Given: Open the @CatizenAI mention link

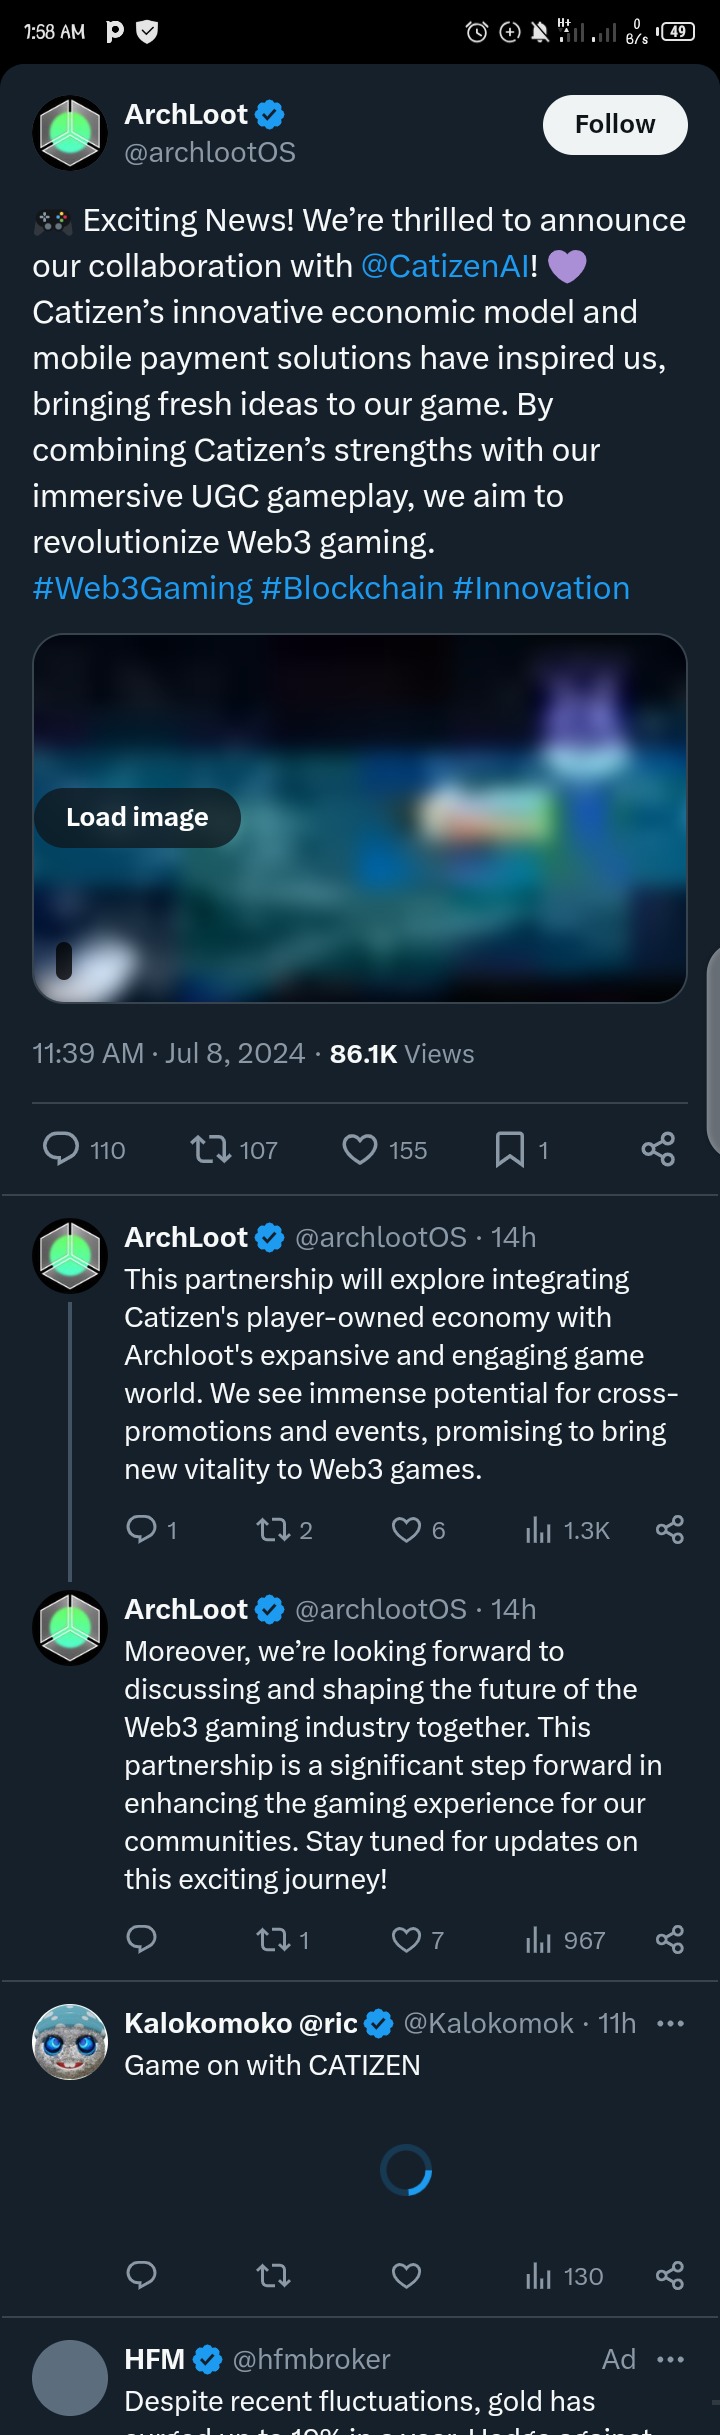Looking at the screenshot, I should (x=445, y=266).
